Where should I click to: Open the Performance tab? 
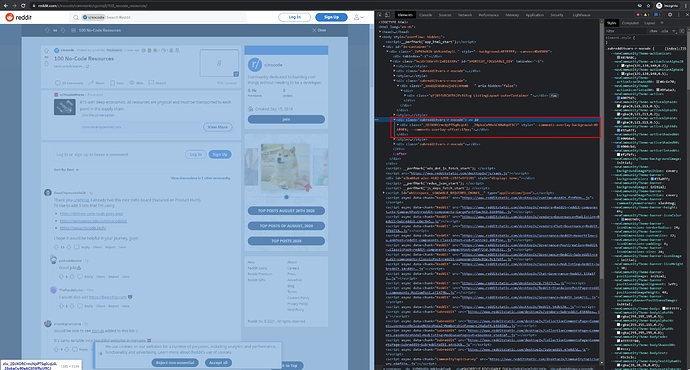pos(488,15)
